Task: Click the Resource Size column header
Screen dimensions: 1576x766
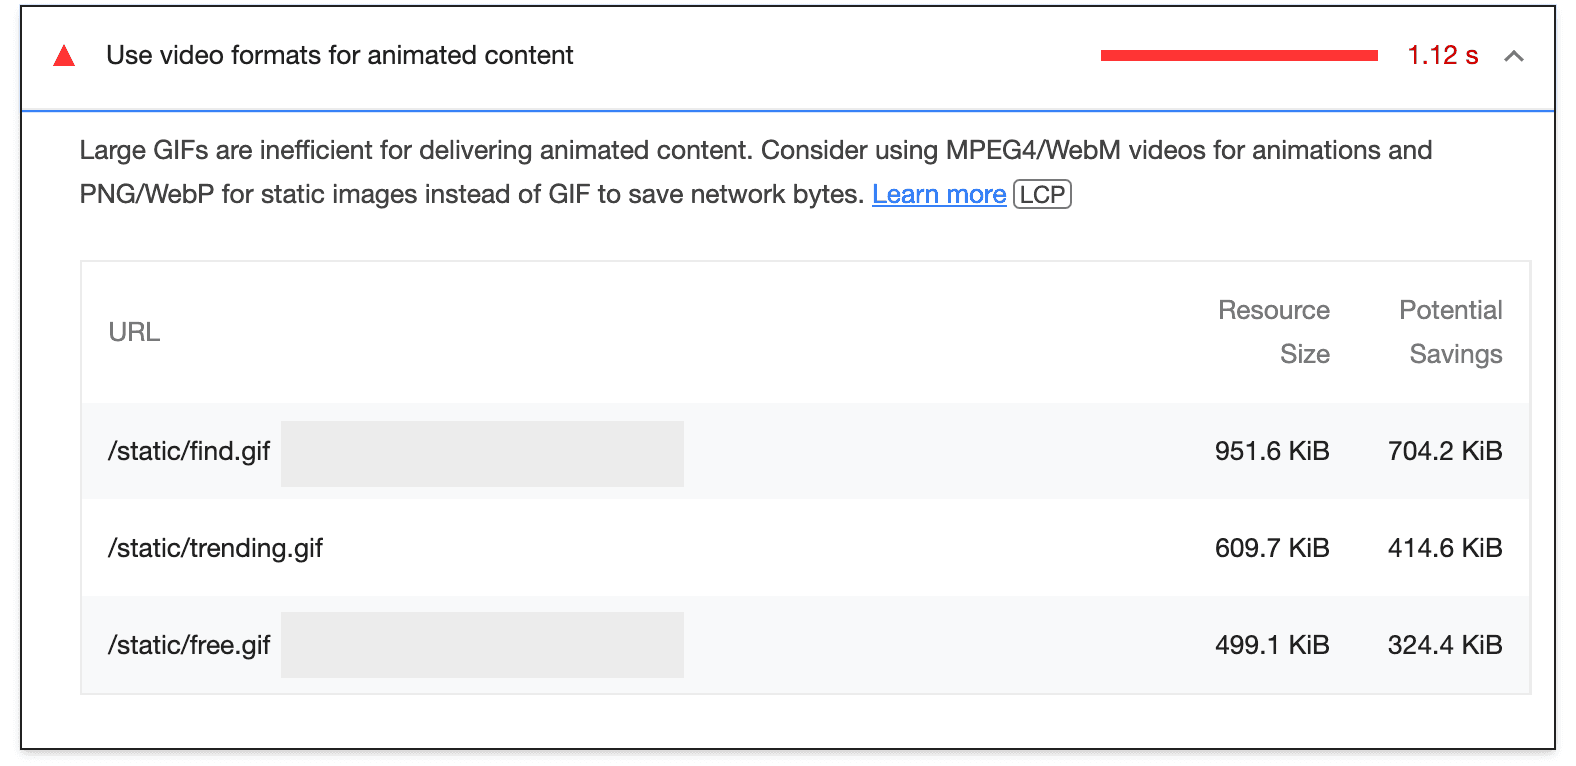Action: pyautogui.click(x=1274, y=332)
